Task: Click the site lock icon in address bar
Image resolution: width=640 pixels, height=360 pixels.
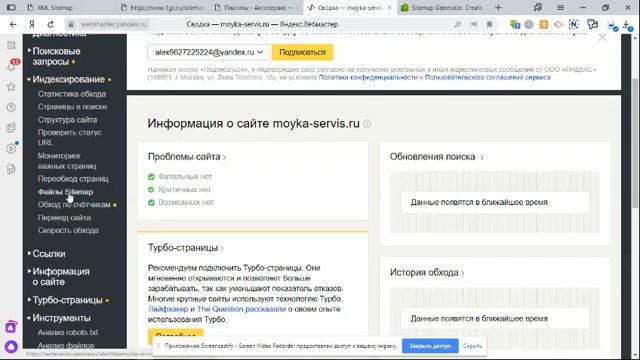Action: (x=71, y=24)
